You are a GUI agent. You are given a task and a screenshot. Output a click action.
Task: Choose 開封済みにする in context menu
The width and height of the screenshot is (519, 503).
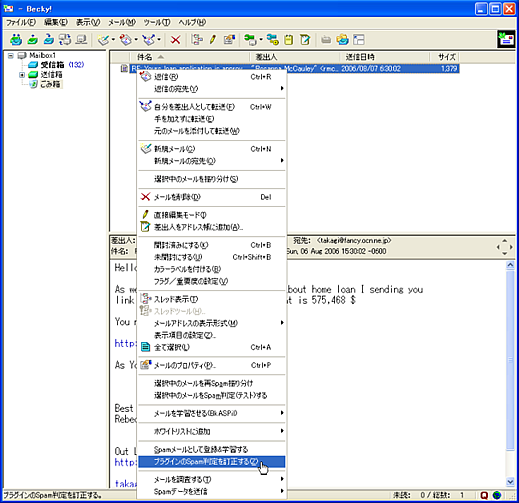(212, 245)
